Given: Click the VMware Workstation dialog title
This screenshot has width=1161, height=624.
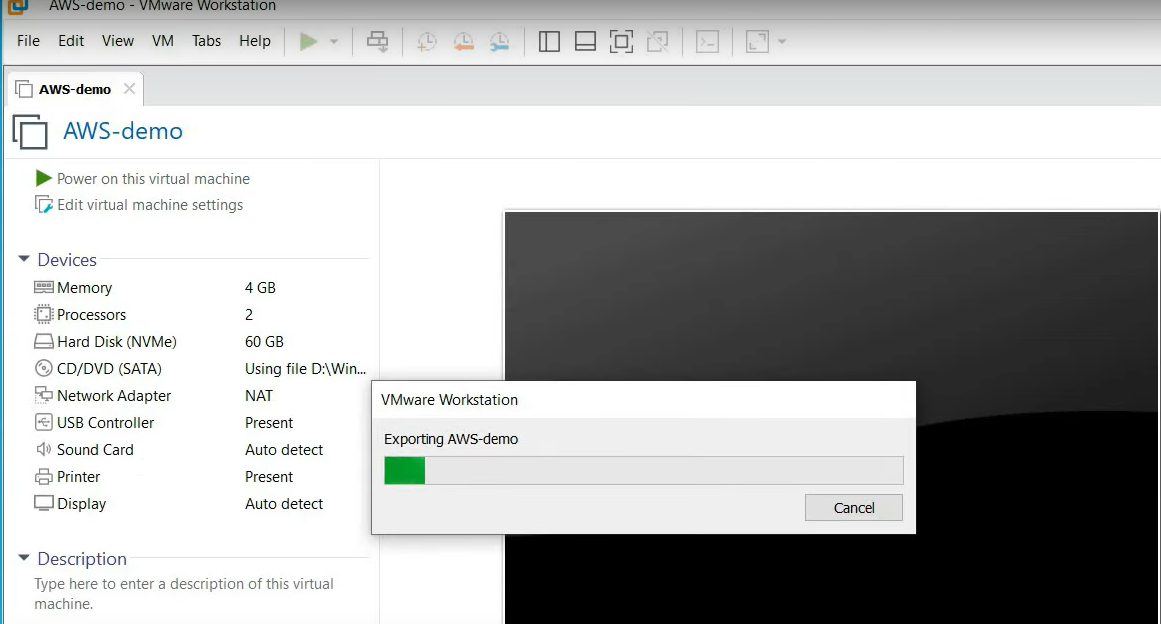Looking at the screenshot, I should 449,400.
